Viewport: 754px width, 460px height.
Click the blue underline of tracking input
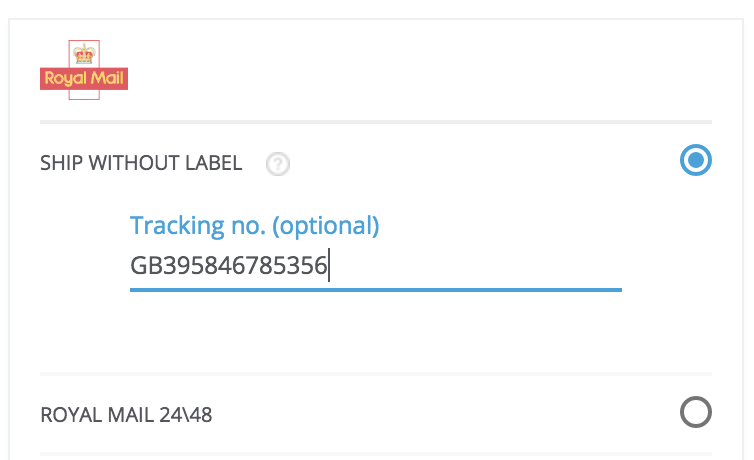(376, 290)
